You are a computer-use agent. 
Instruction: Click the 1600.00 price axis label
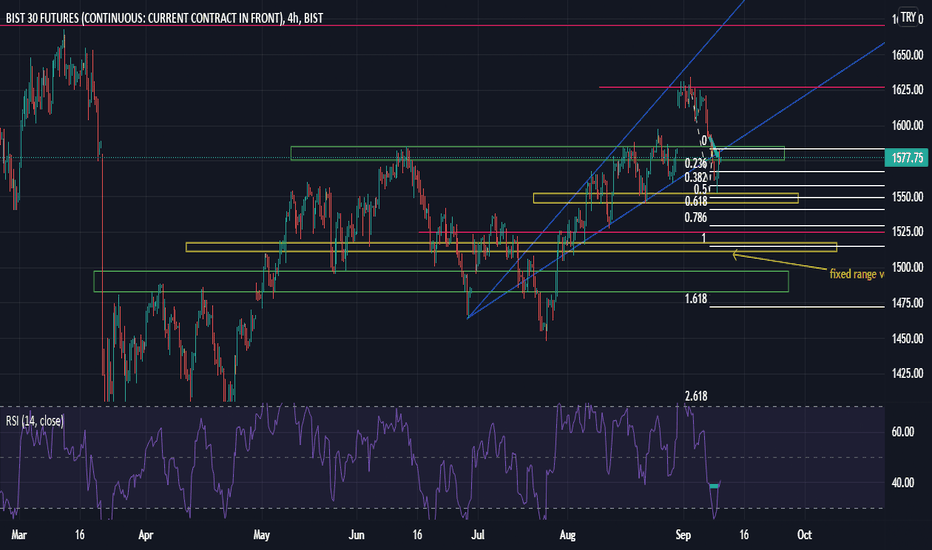click(x=908, y=125)
